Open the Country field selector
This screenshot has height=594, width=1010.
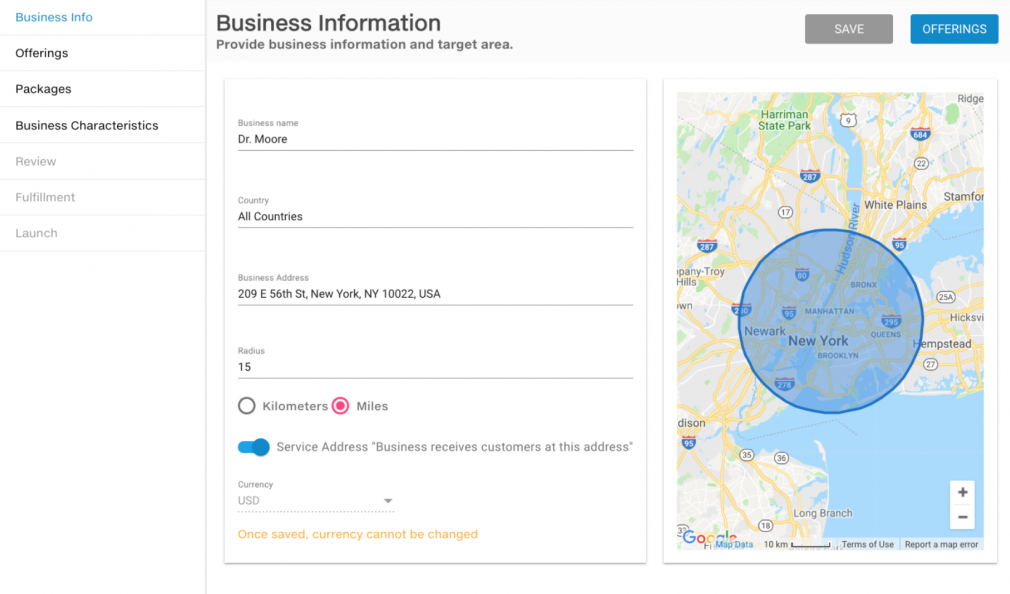(x=435, y=216)
